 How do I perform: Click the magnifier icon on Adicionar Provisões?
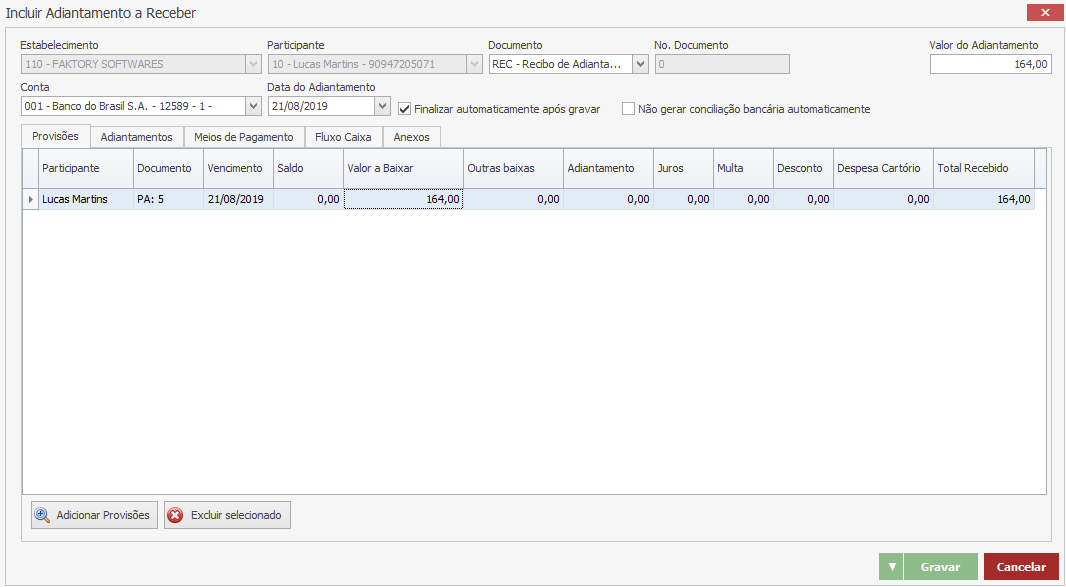(42, 515)
